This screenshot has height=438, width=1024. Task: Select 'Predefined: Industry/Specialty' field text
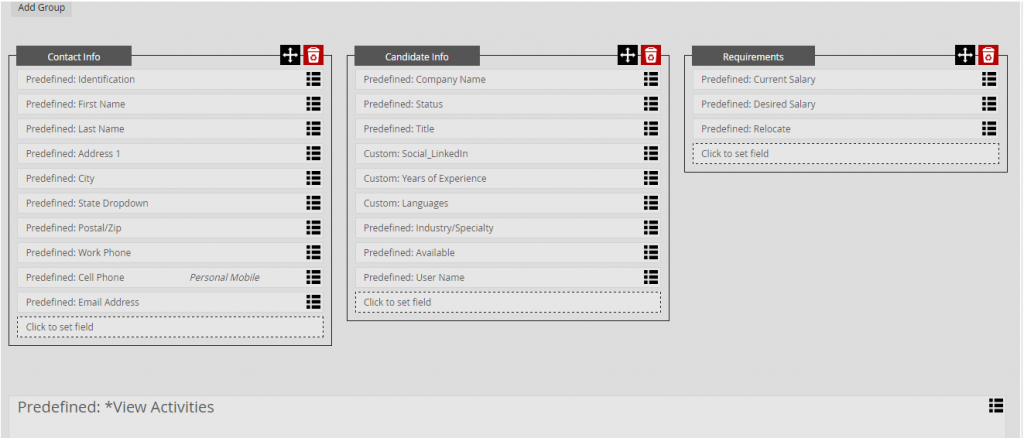point(428,228)
